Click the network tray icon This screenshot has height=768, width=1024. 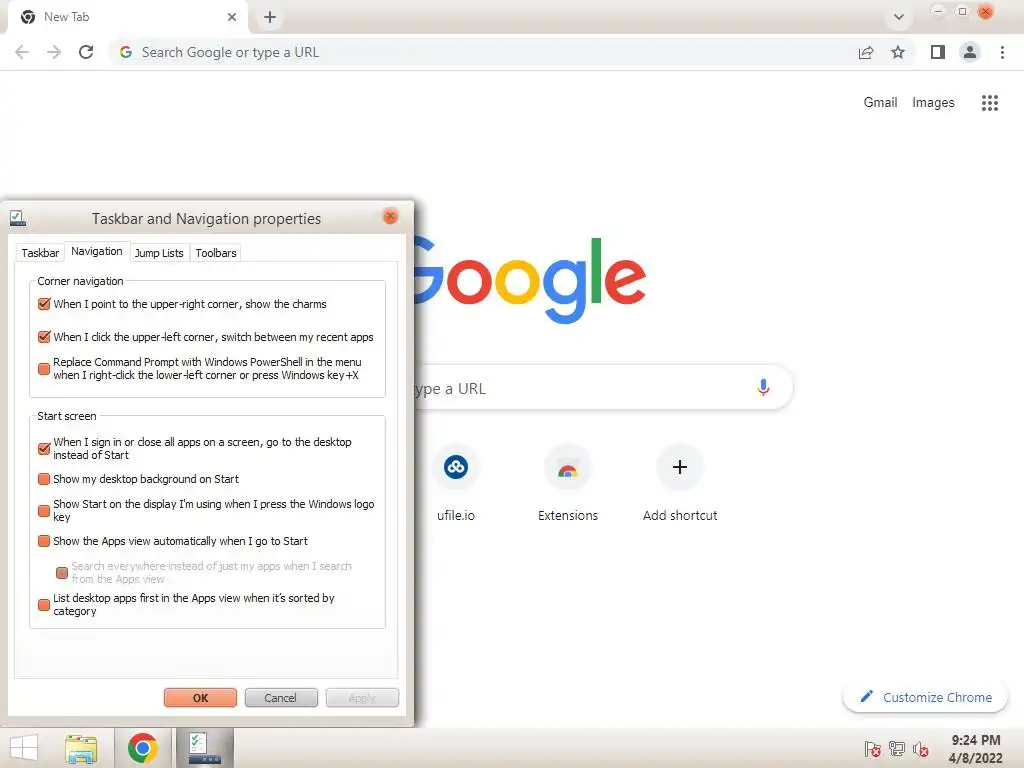(x=897, y=749)
